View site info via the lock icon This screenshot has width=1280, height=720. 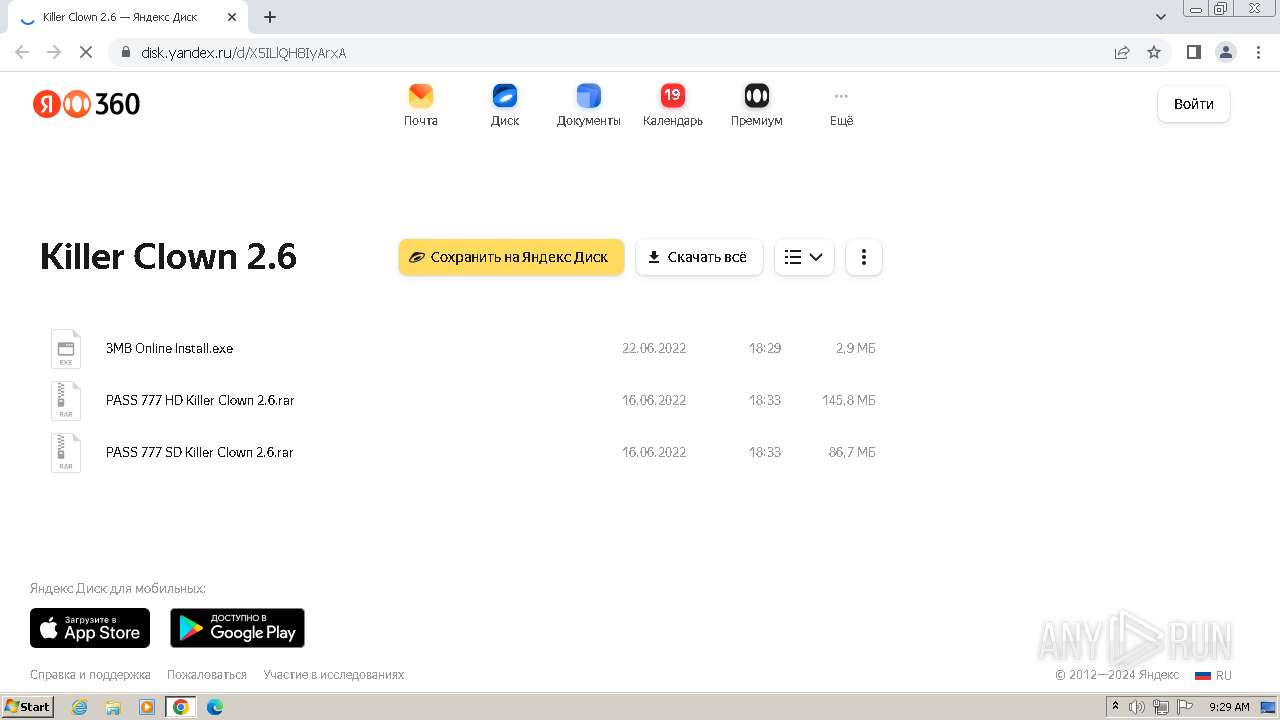pyautogui.click(x=125, y=52)
